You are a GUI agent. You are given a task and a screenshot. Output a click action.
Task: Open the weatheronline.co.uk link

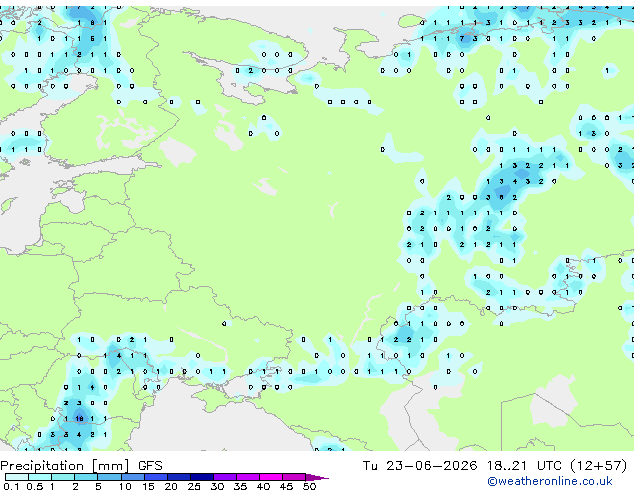pos(550,481)
